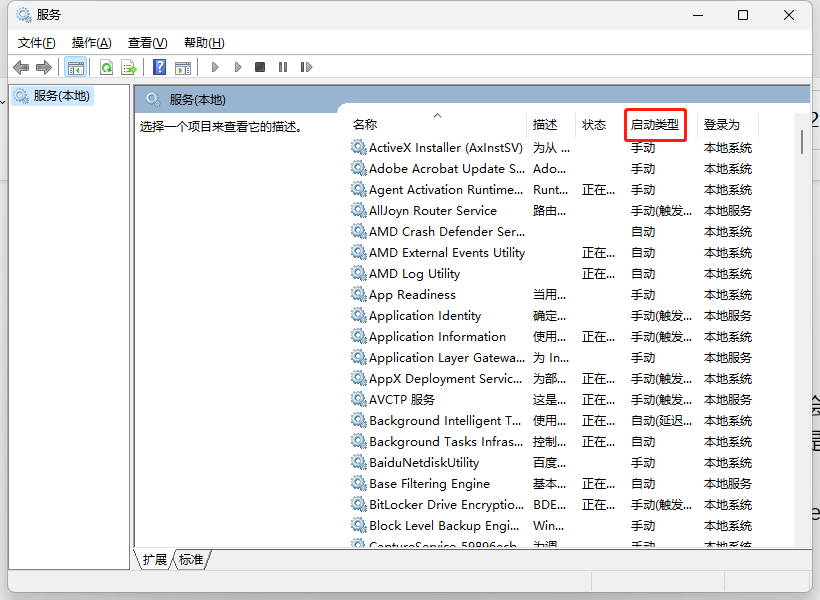Switch to the 标准 tab at the bottom
Viewport: 820px width, 600px height.
pyautogui.click(x=190, y=560)
